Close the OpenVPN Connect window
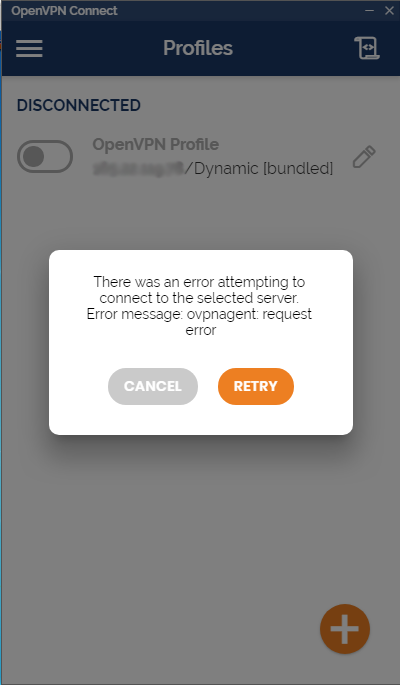The image size is (400, 685). click(x=389, y=10)
